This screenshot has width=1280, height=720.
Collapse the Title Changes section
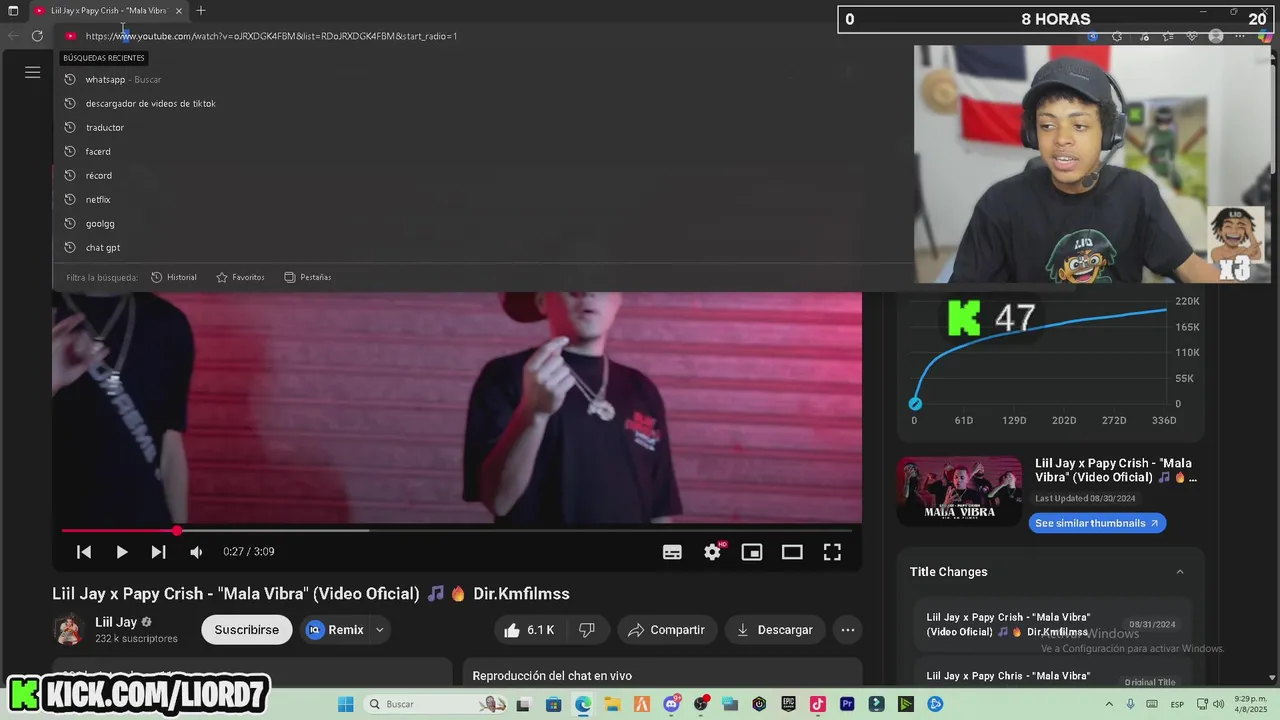tap(1180, 572)
